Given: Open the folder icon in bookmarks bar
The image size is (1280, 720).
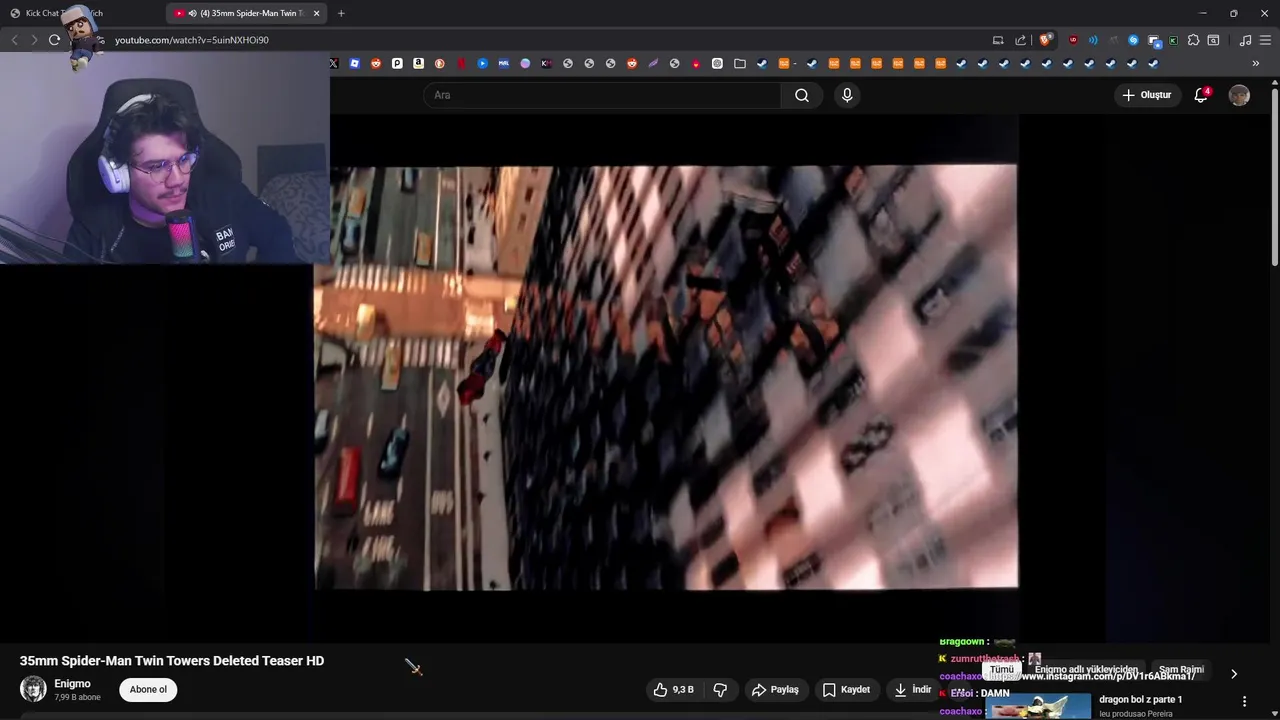Looking at the screenshot, I should [x=739, y=63].
